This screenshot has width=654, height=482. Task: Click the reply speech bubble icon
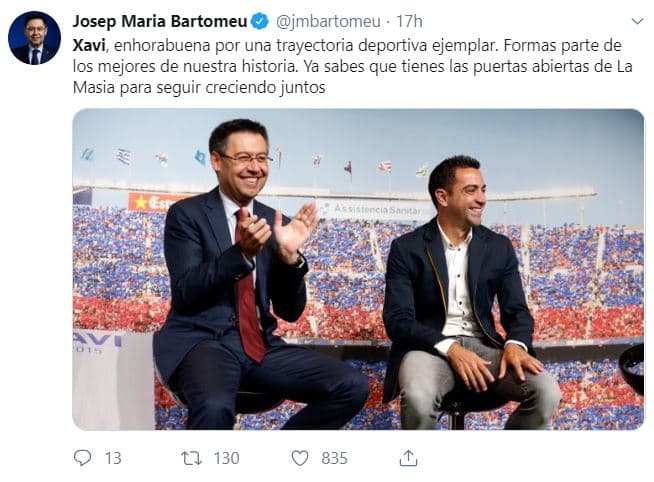[x=82, y=457]
